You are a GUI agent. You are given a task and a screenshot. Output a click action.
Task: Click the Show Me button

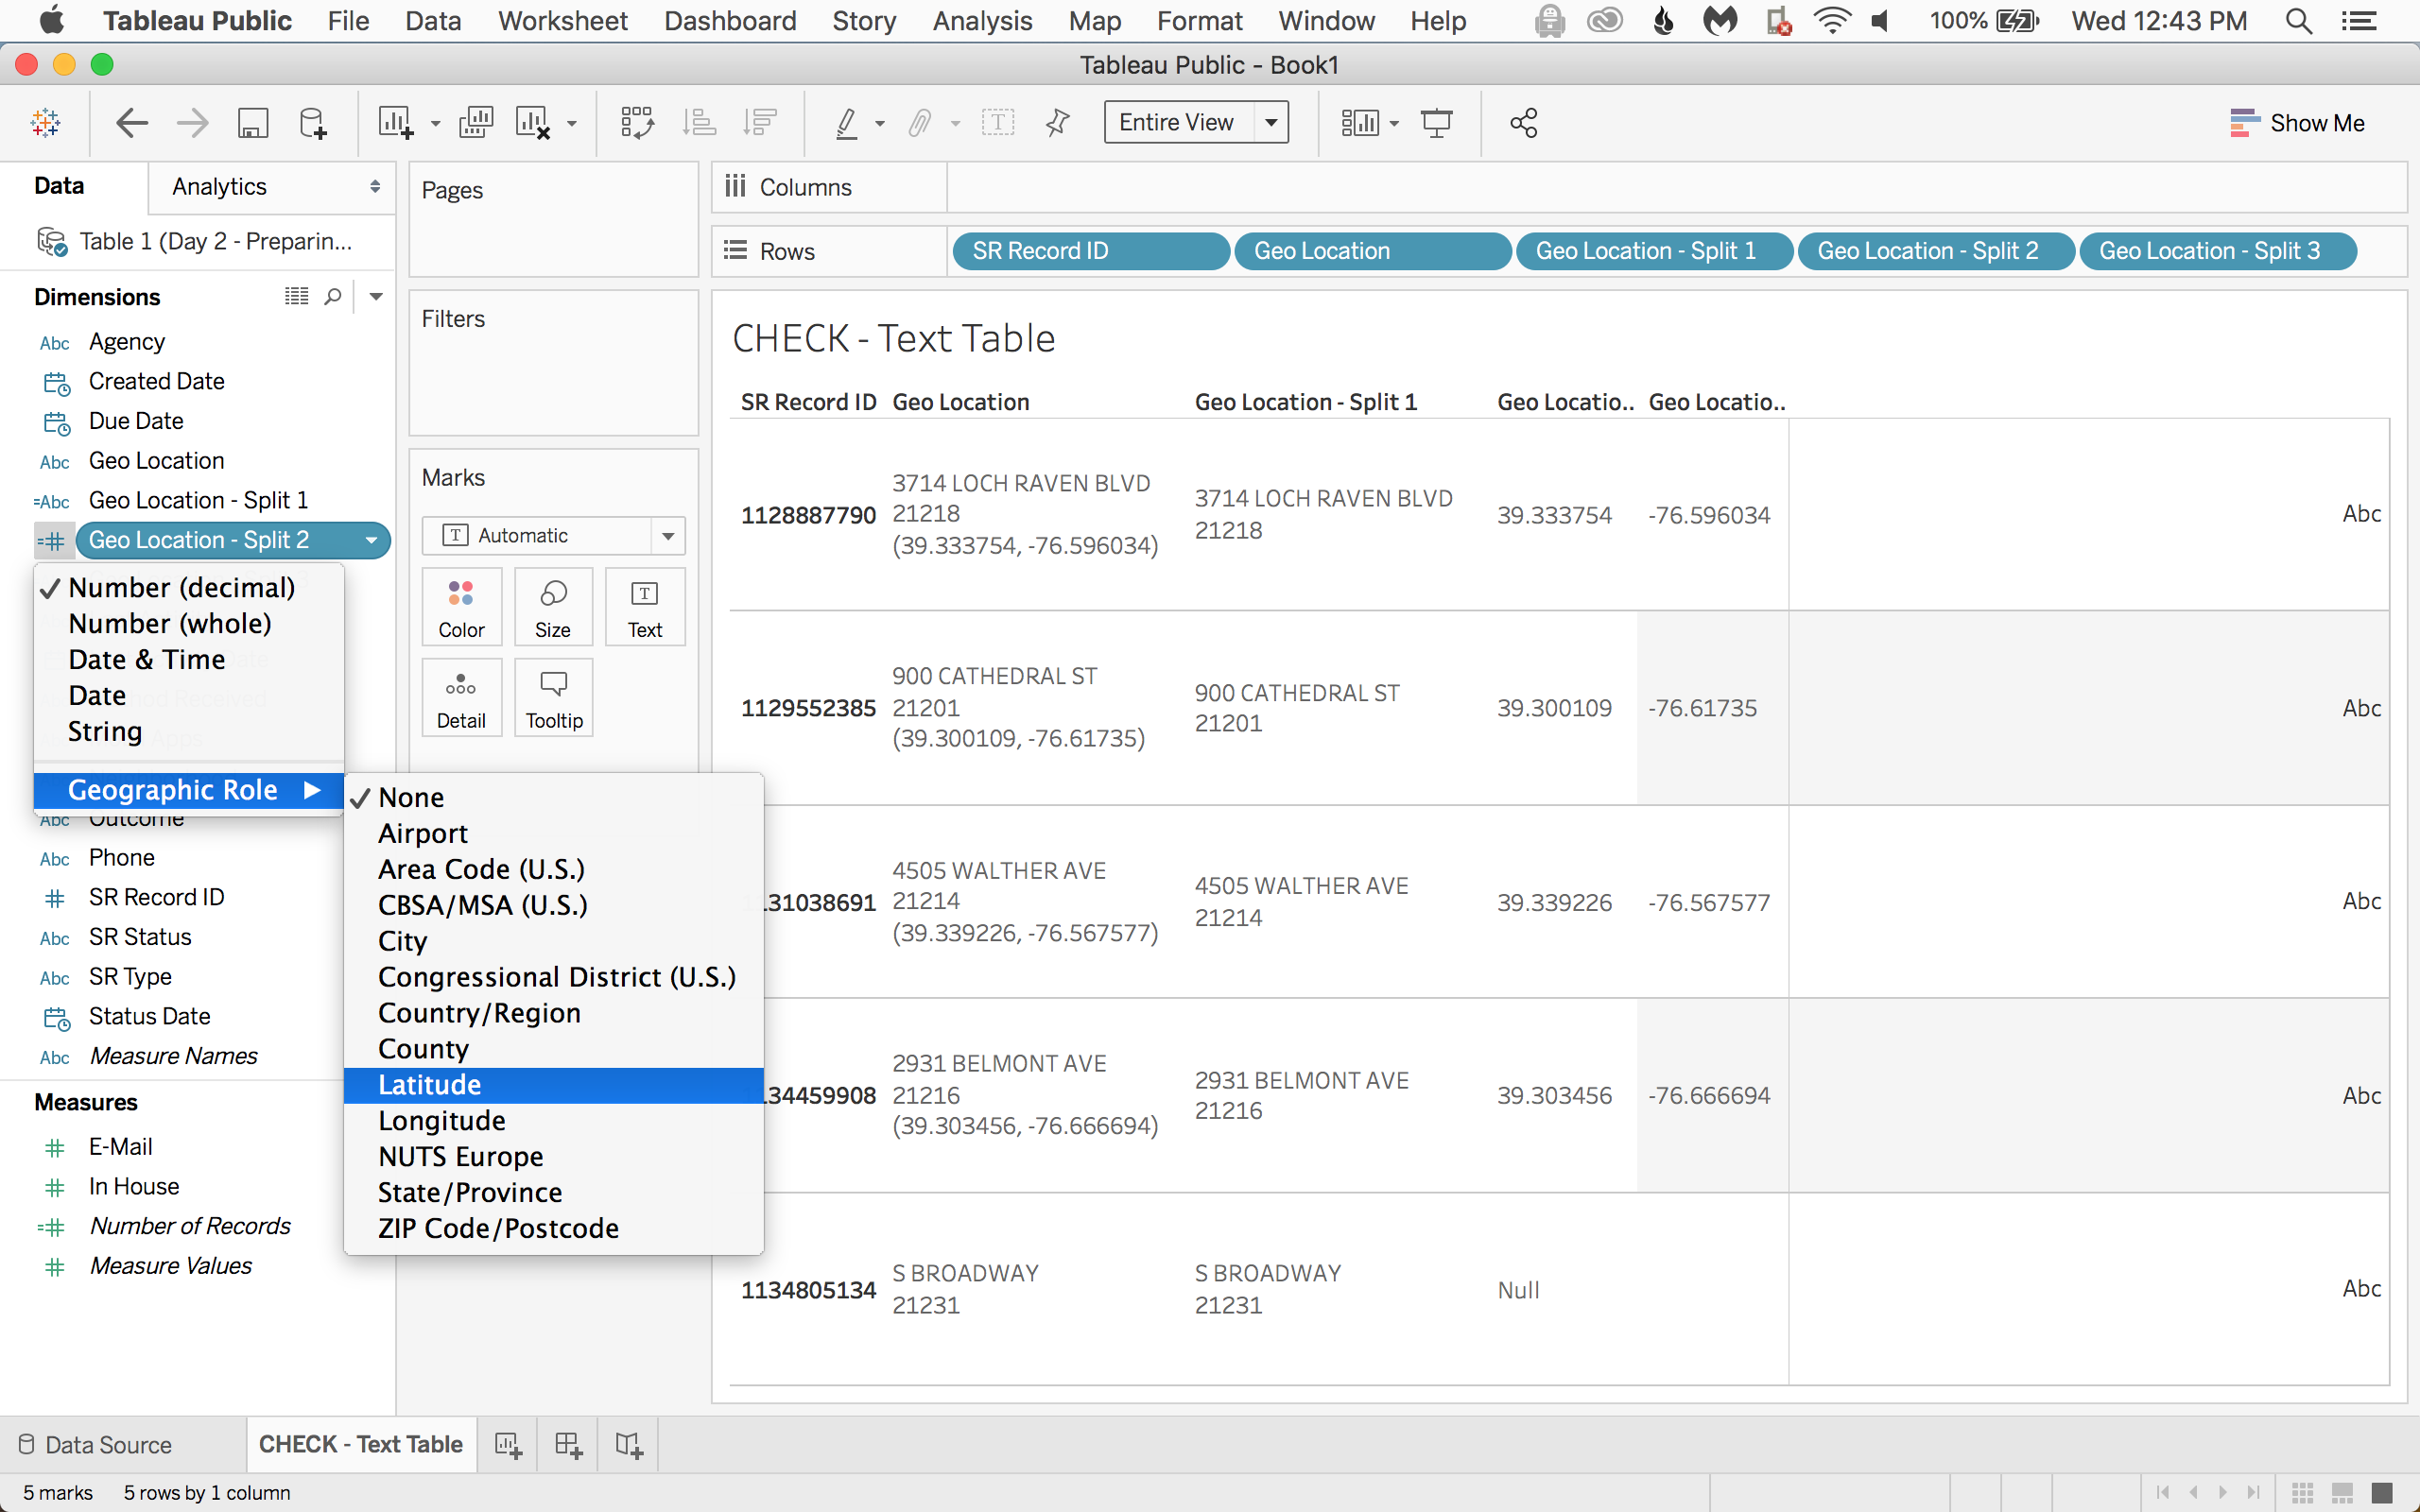click(x=2297, y=123)
